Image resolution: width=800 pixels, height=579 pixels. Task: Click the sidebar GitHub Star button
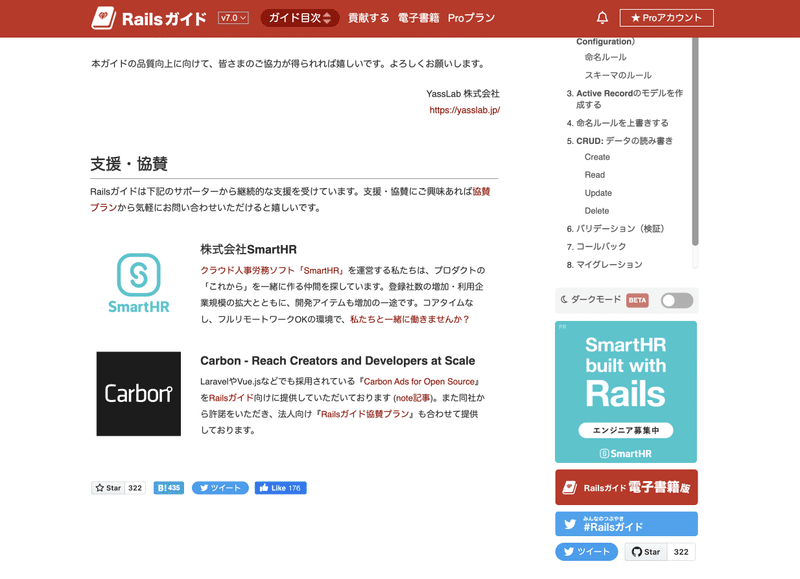(x=646, y=551)
